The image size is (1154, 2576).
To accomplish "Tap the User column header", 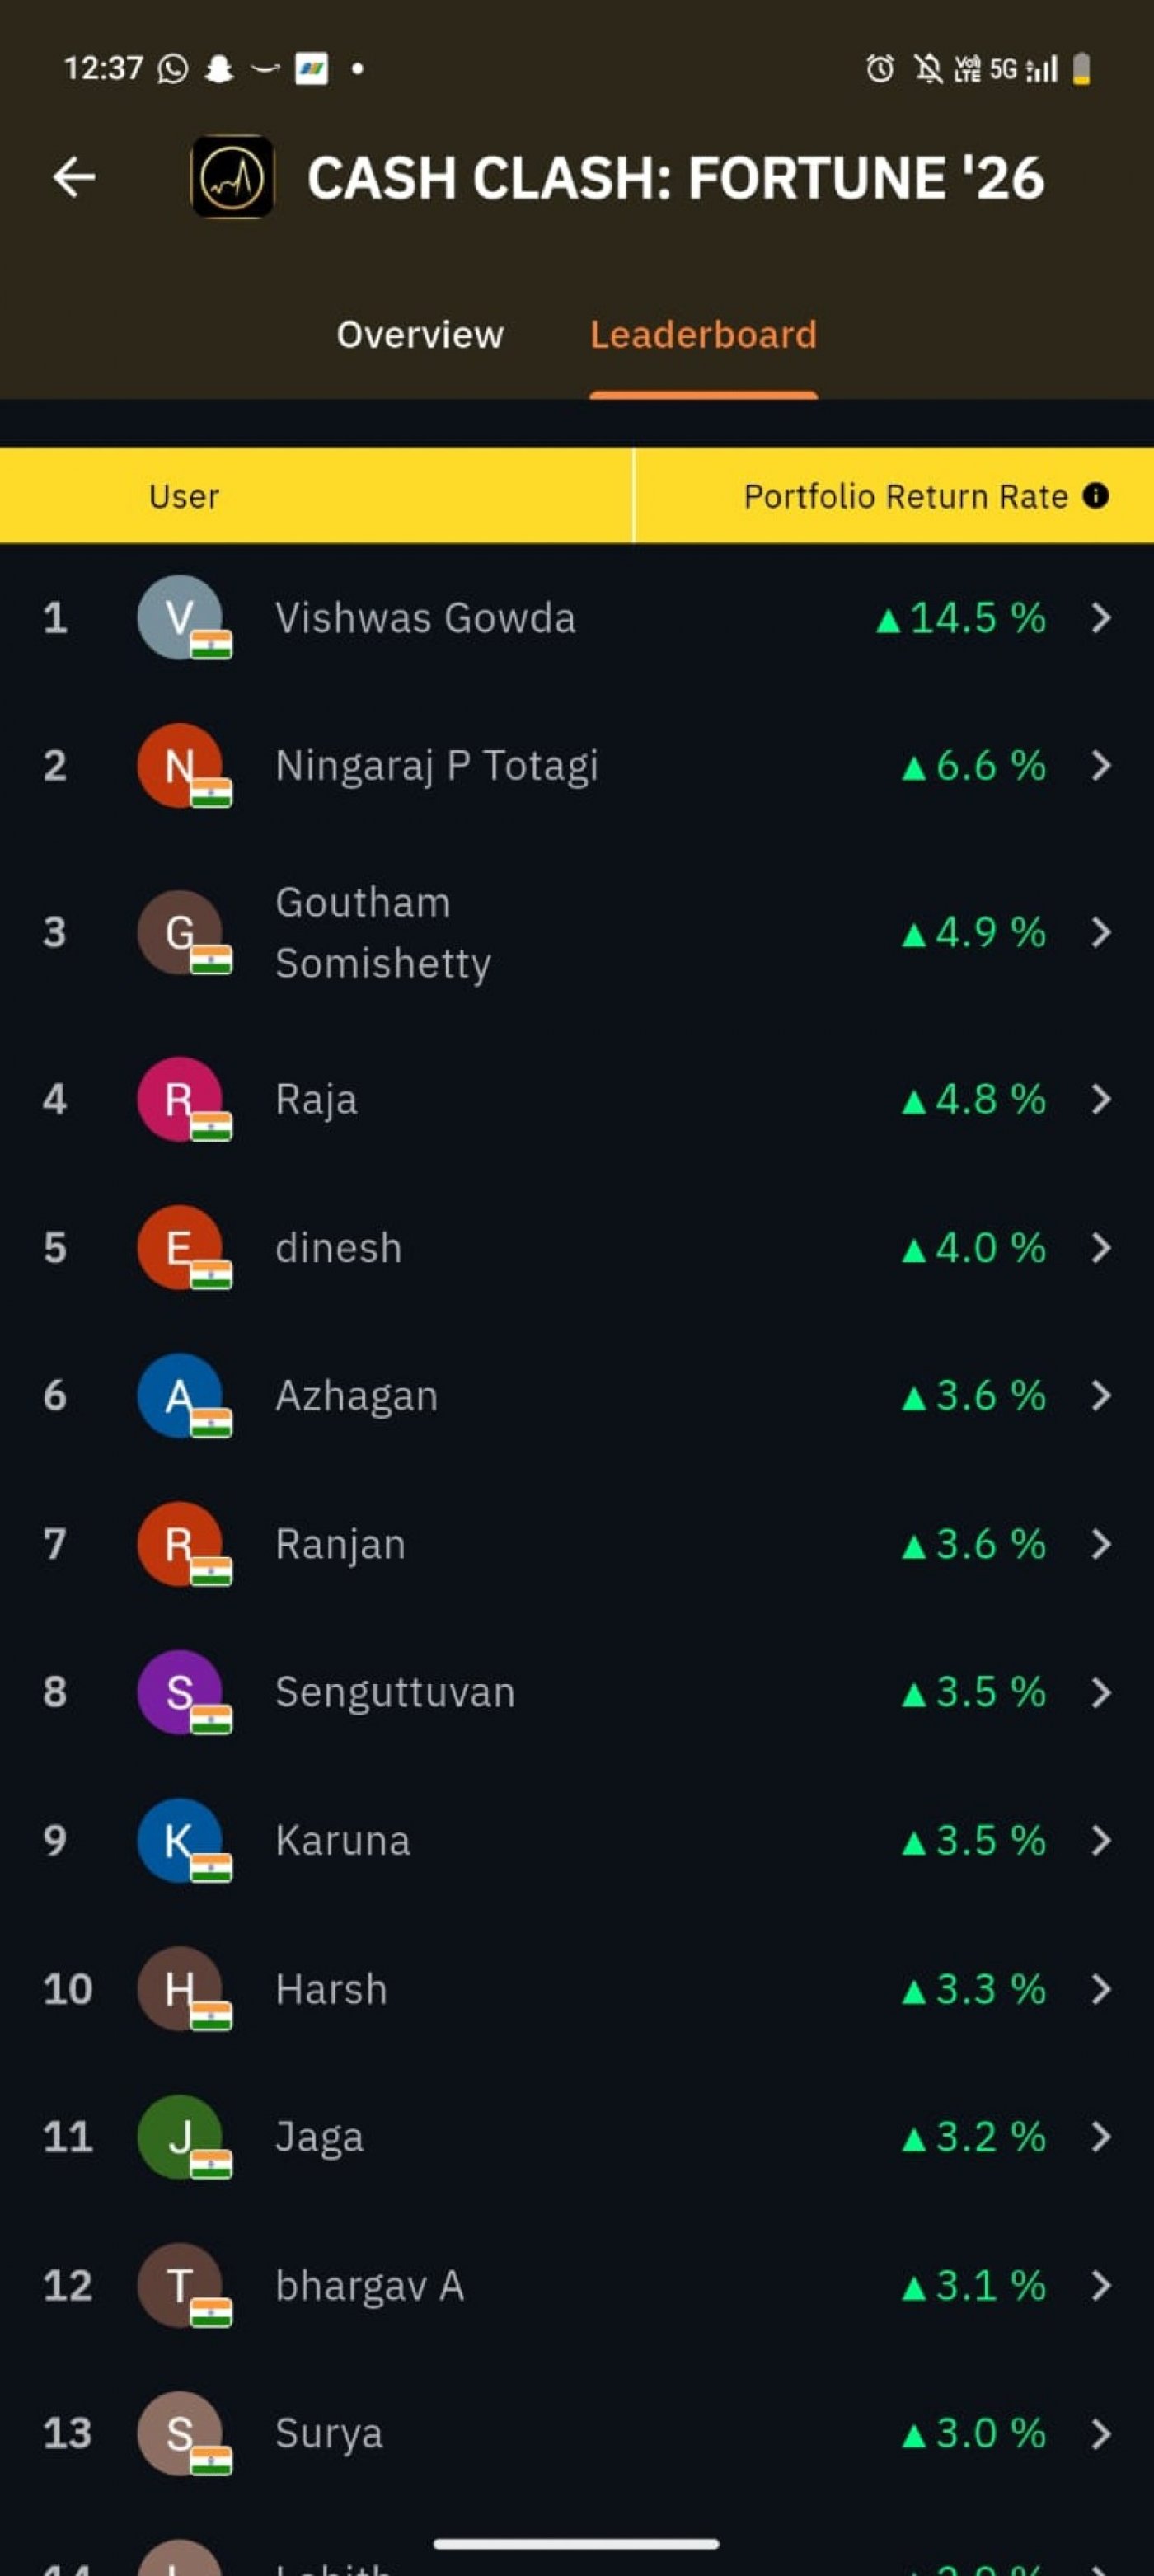I will point(184,496).
